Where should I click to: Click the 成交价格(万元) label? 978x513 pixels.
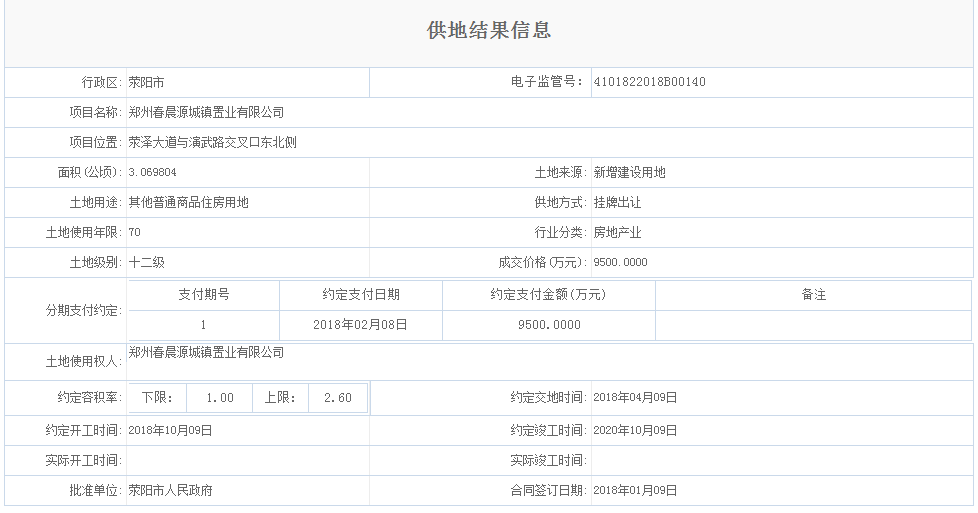tap(542, 262)
